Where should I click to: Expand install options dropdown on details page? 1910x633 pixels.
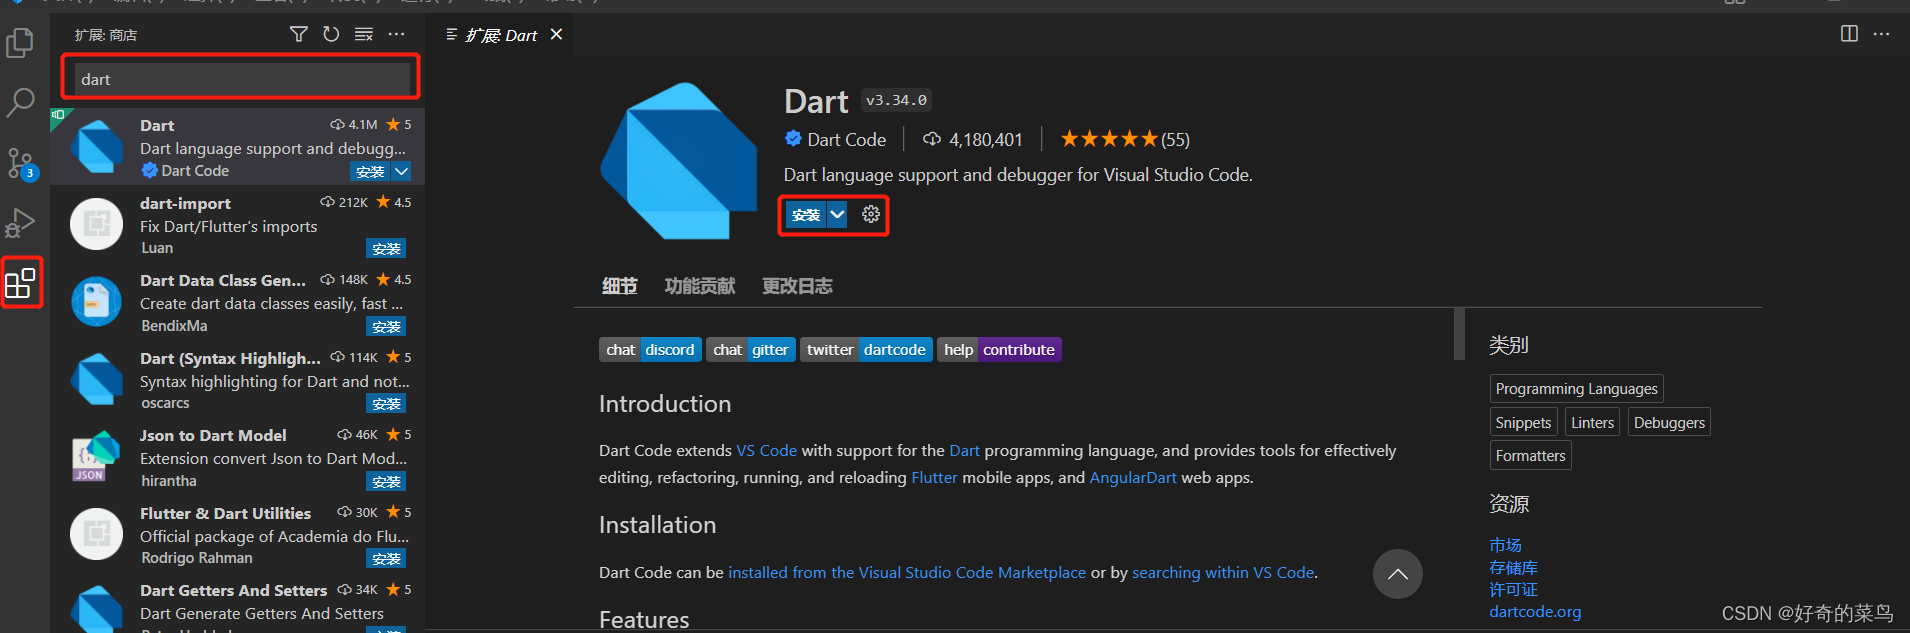click(838, 215)
